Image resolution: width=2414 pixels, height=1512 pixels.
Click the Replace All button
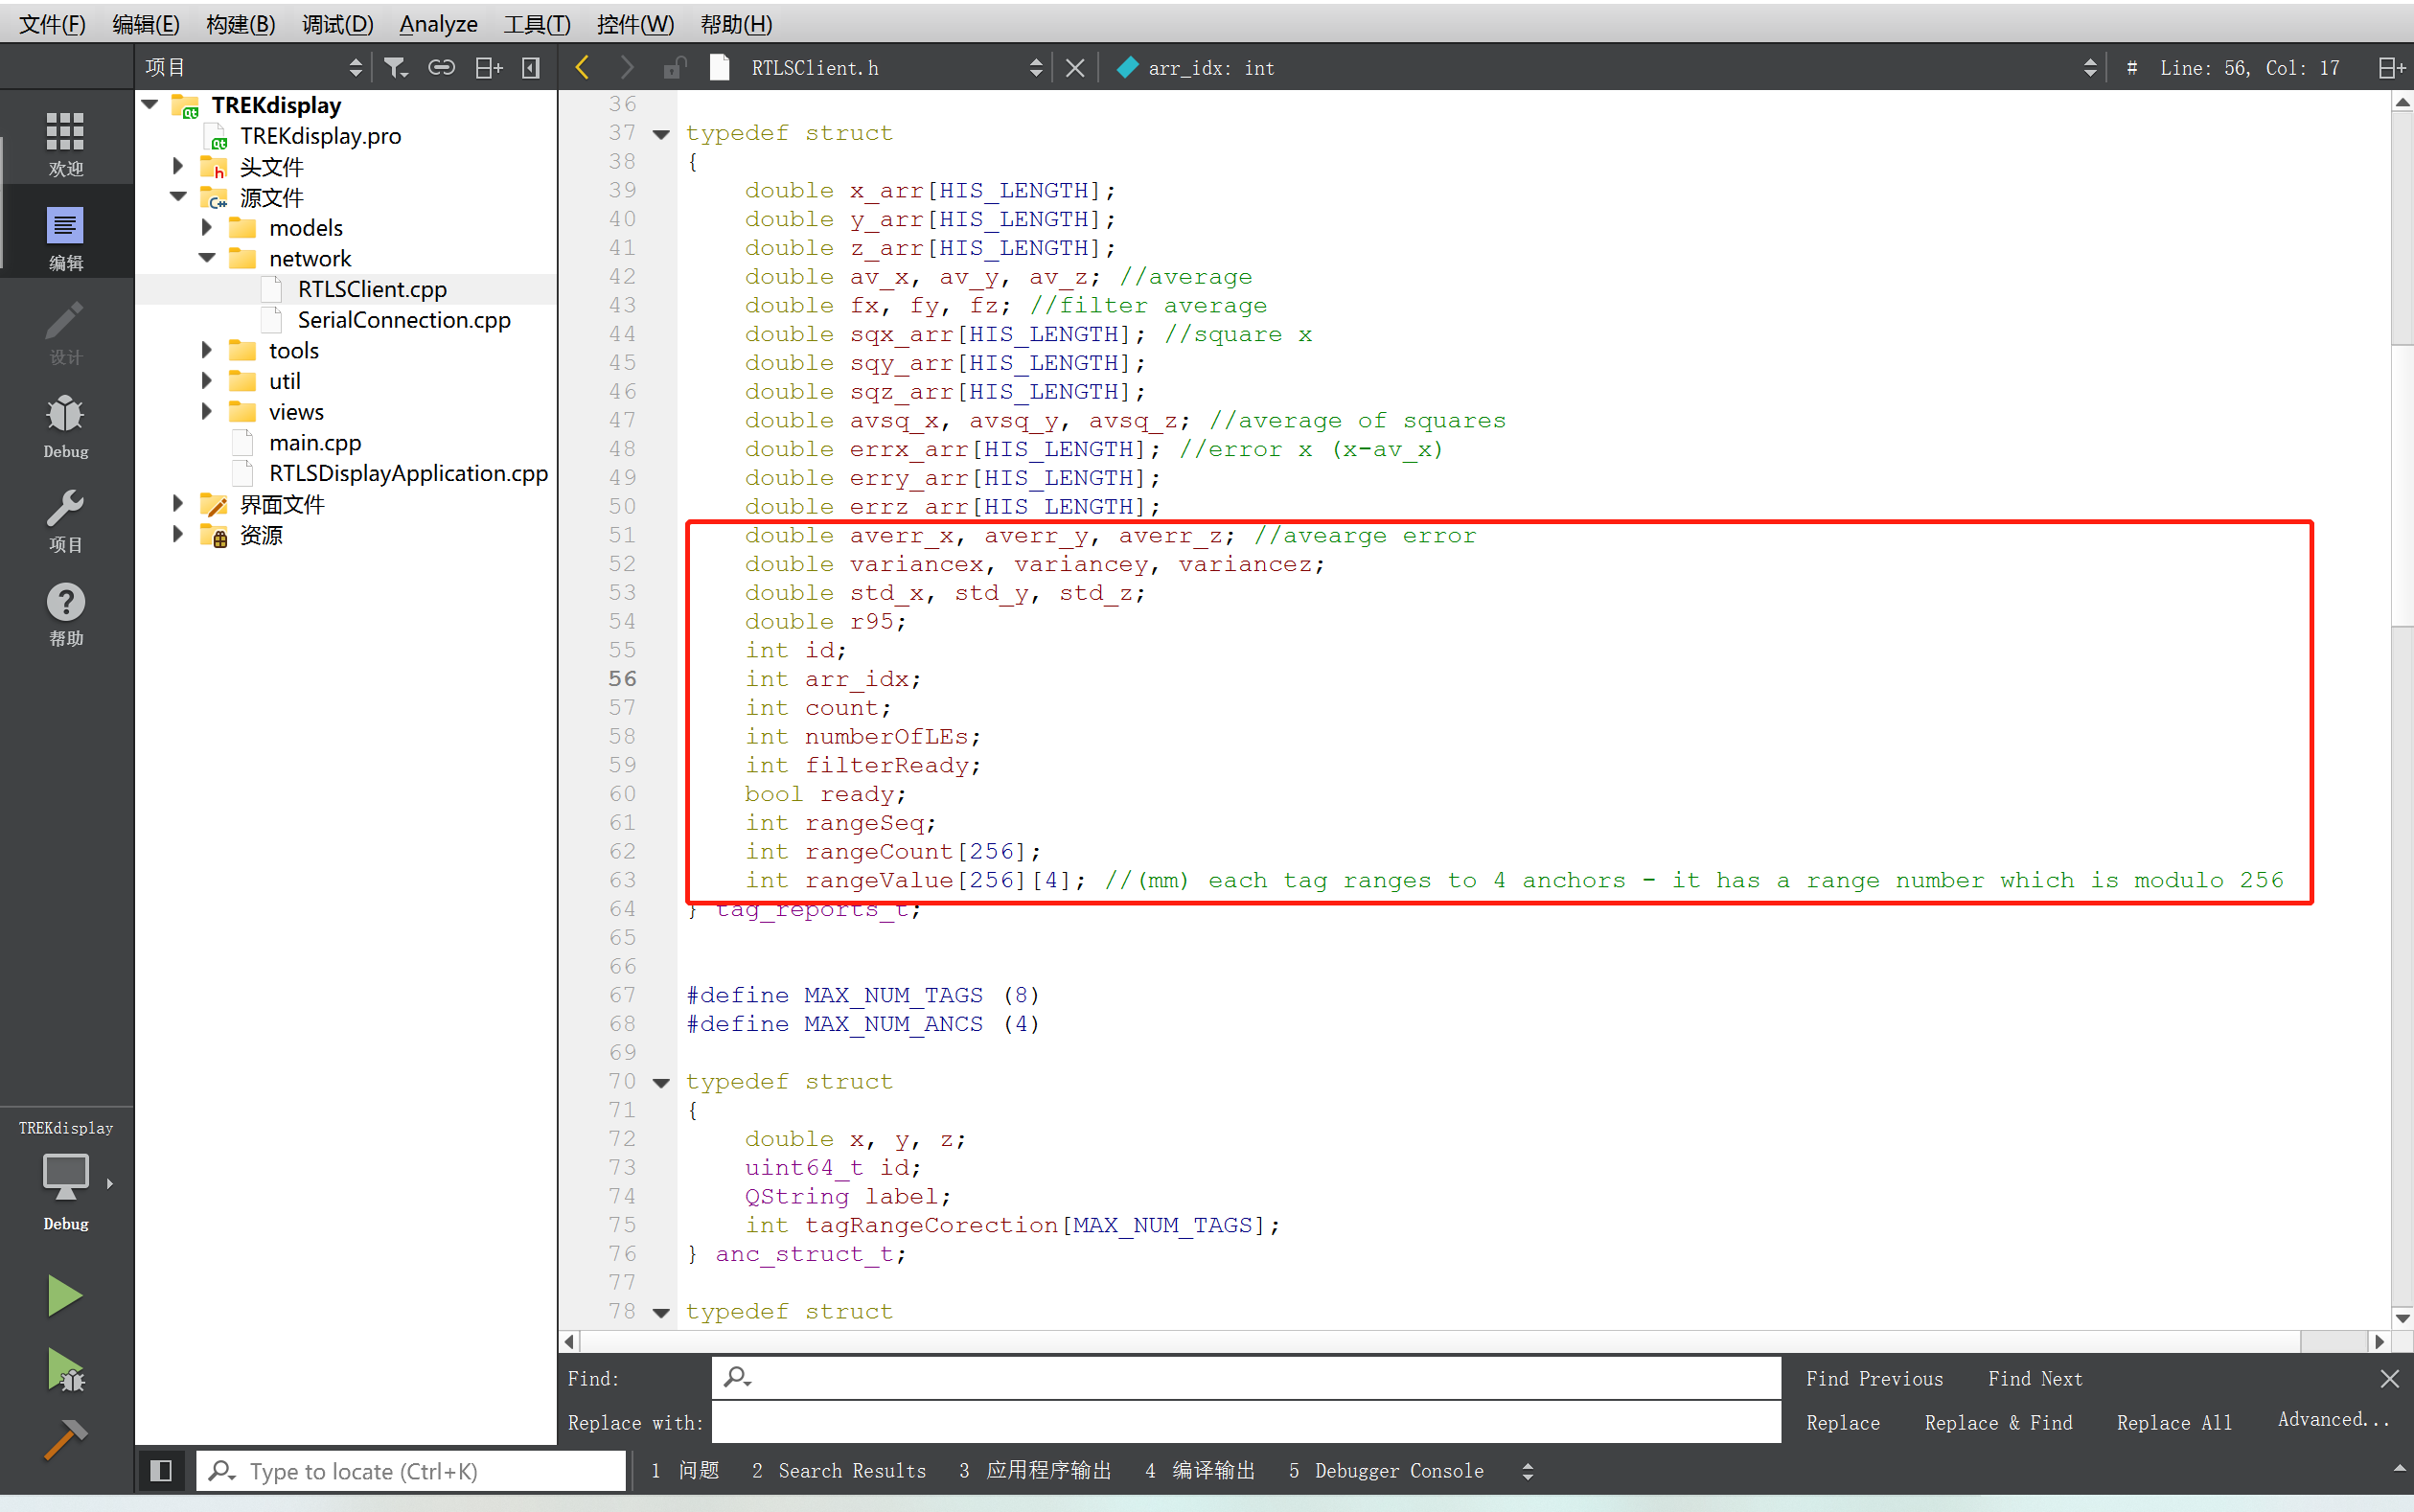[x=2173, y=1423]
